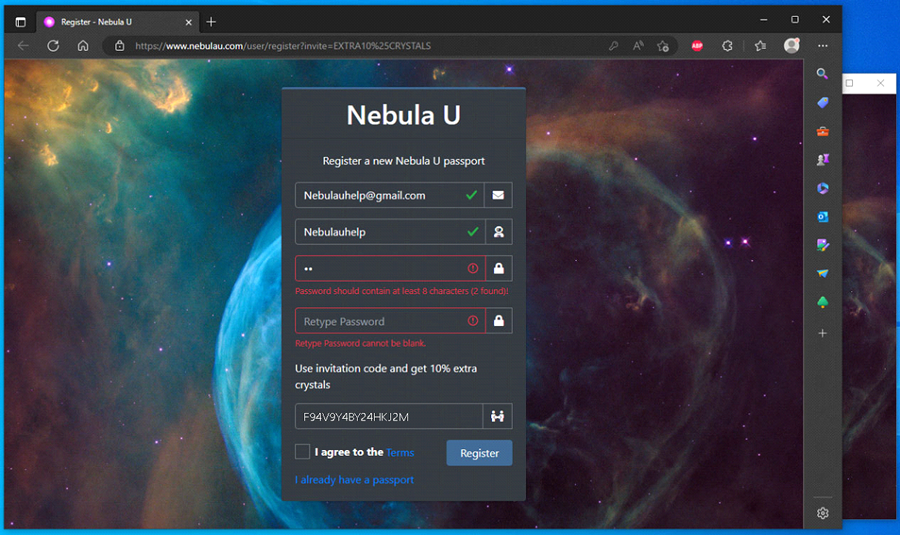Open the Extensions puzzle icon
Screen dimensions: 900x535
pos(727,46)
